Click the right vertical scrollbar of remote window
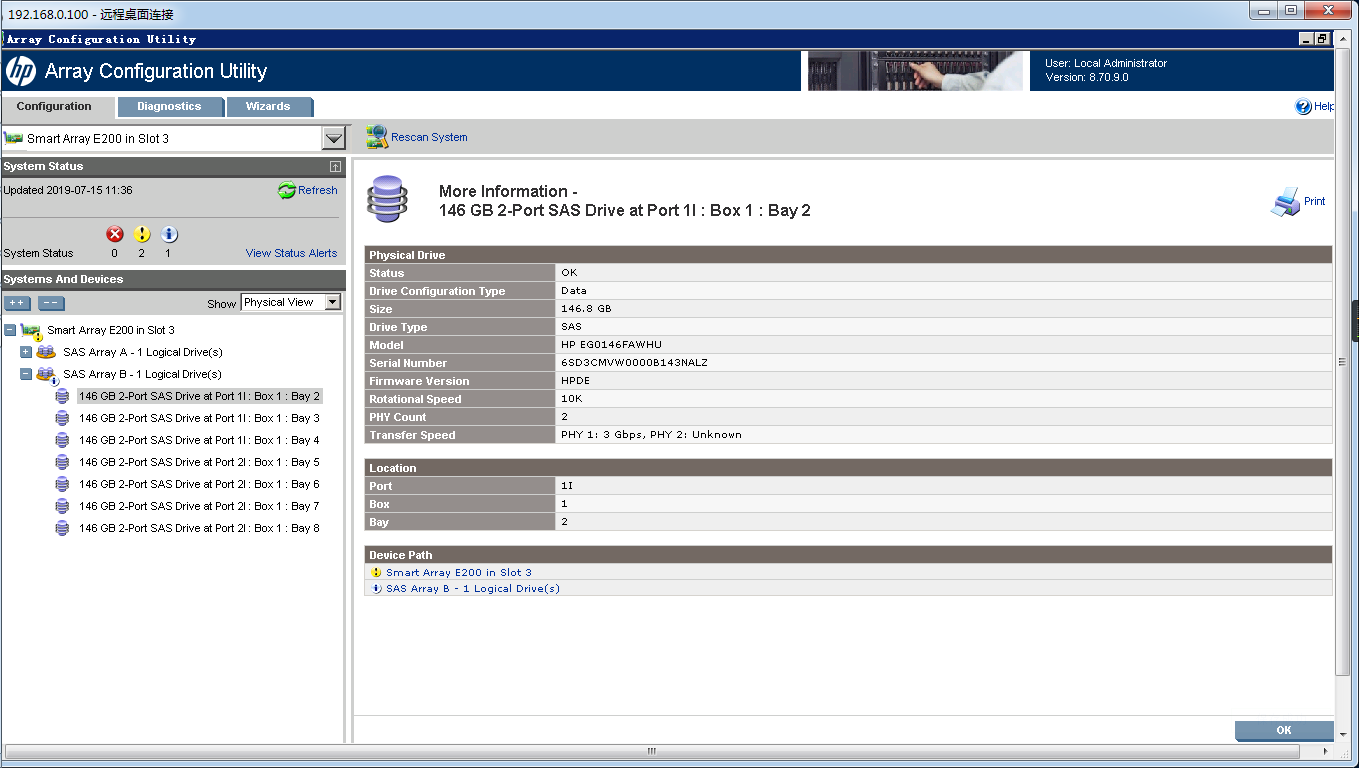This screenshot has height=768, width=1359. pos(1343,362)
